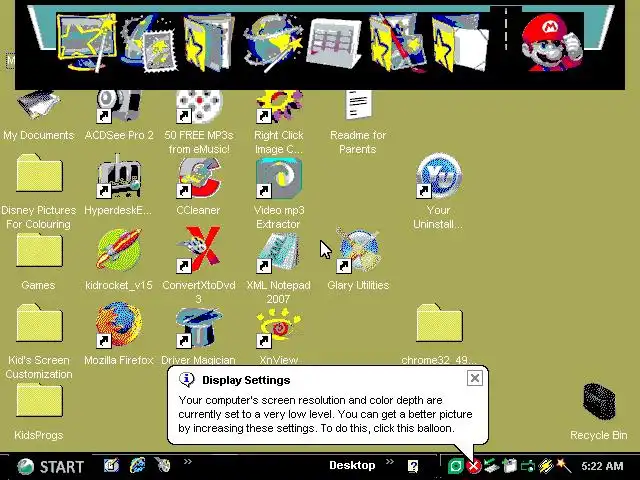The width and height of the screenshot is (640, 480).
Task: Open 50 FREE MP3s from eMusic shortcut
Action: pos(199,106)
